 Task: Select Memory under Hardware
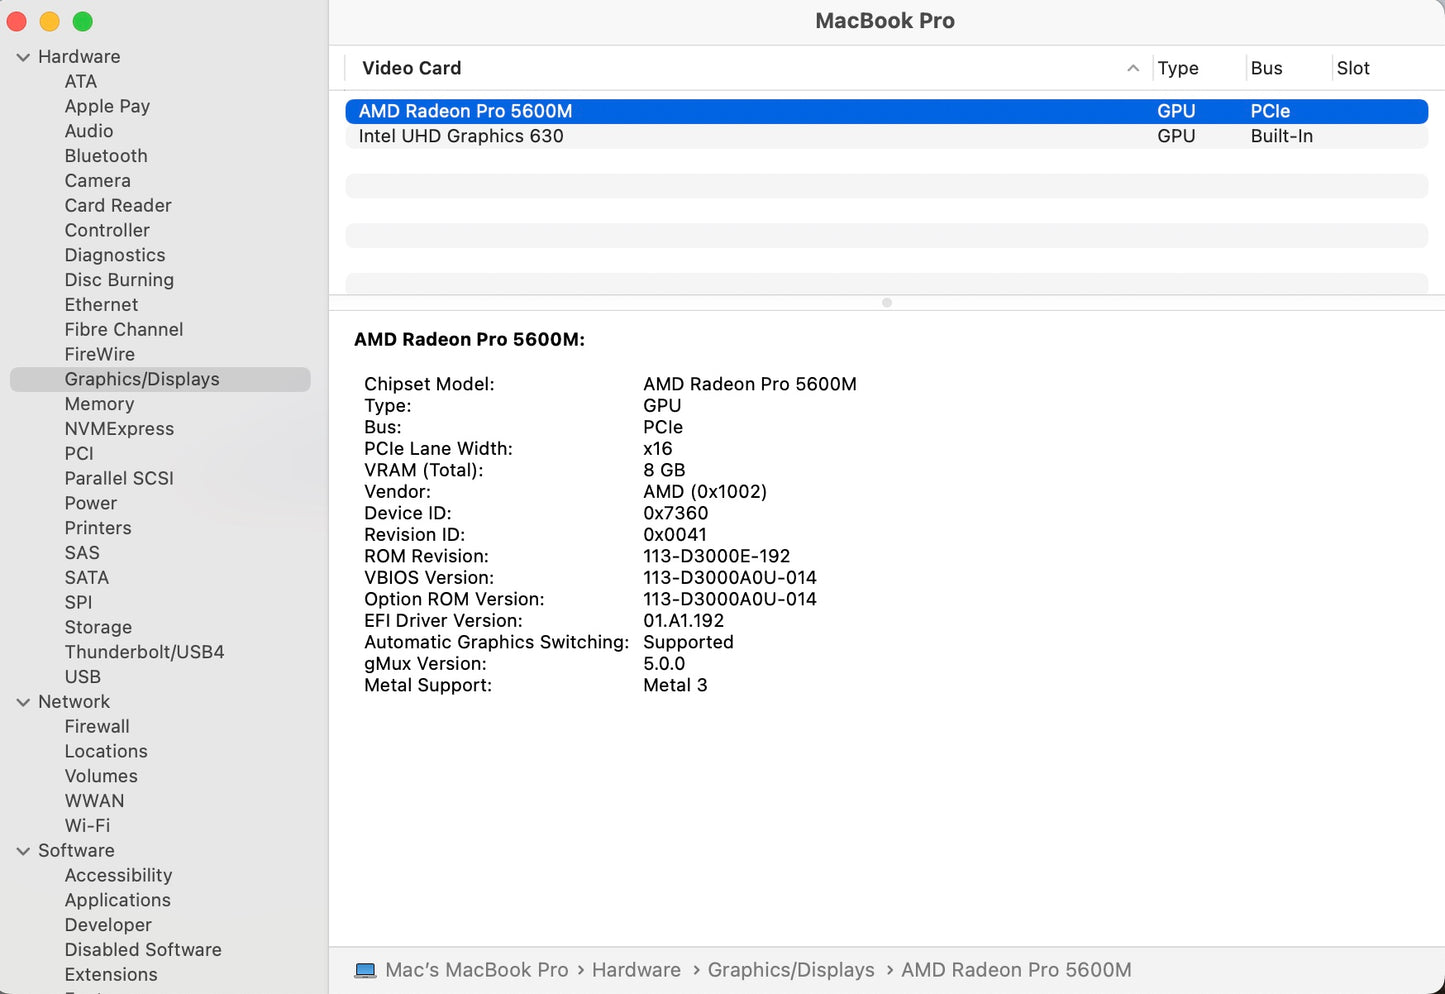tap(99, 404)
